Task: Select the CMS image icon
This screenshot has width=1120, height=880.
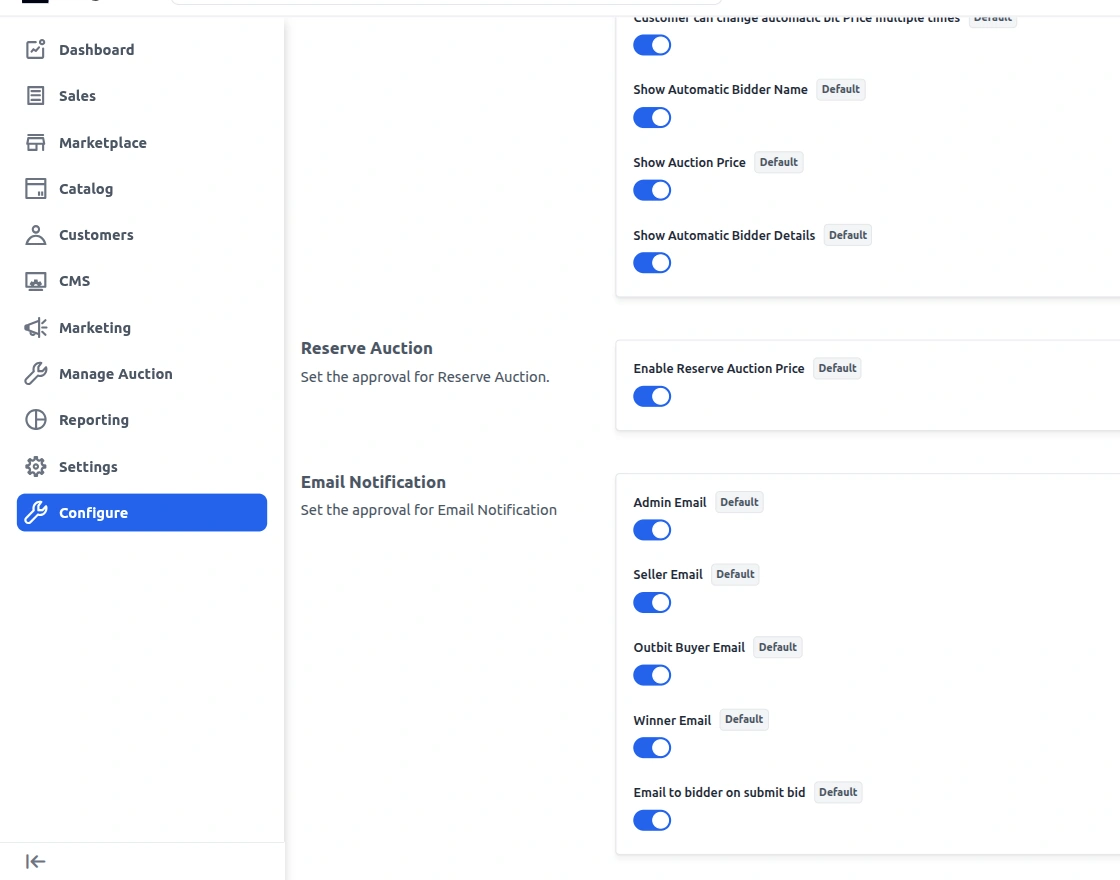Action: 34,280
